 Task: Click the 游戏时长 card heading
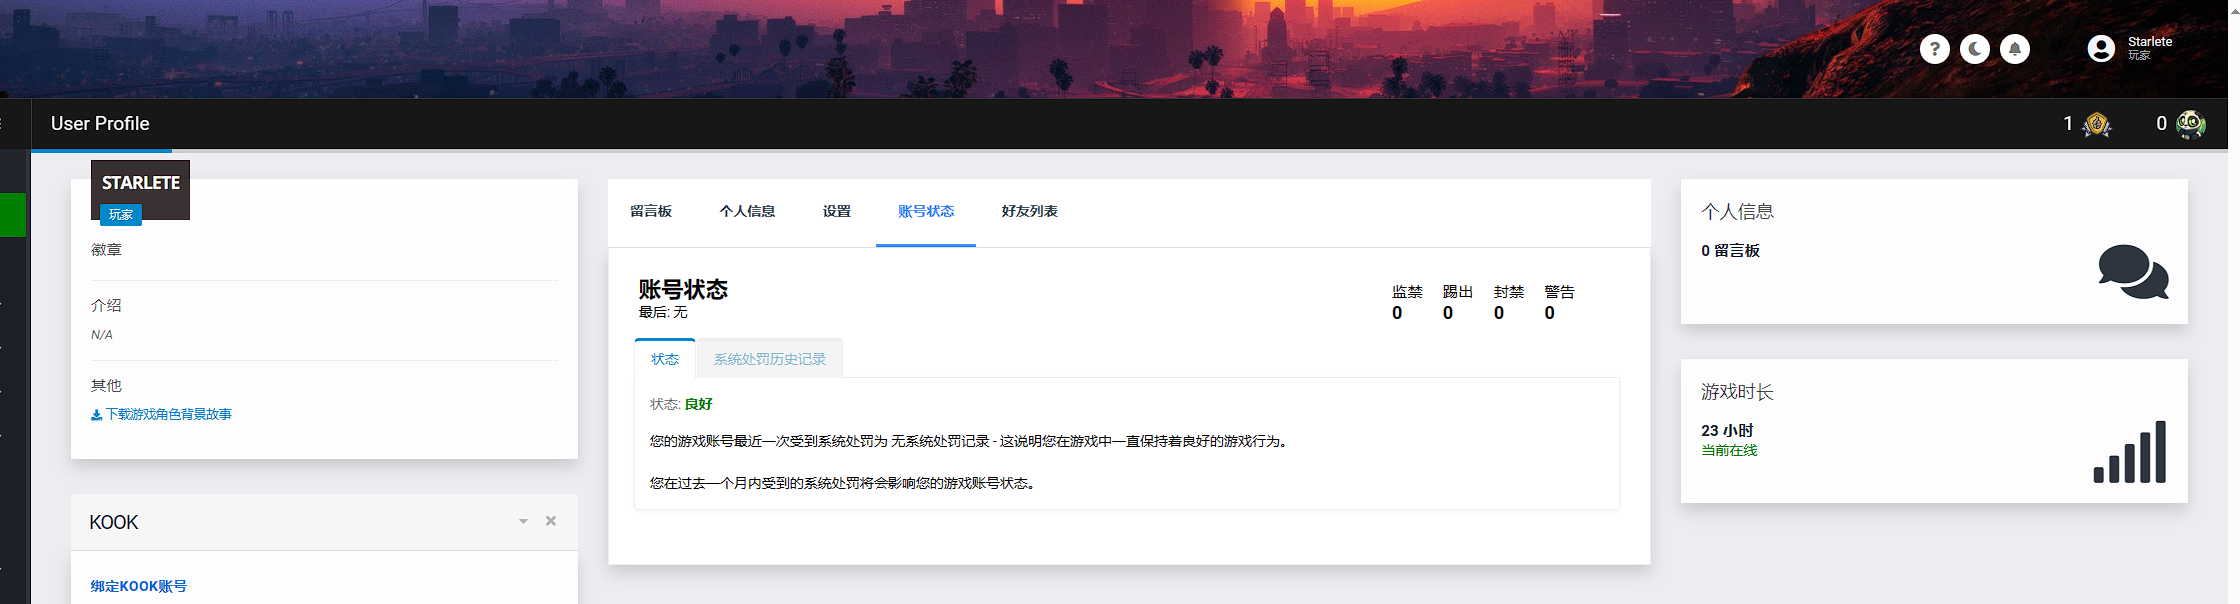coord(1737,392)
